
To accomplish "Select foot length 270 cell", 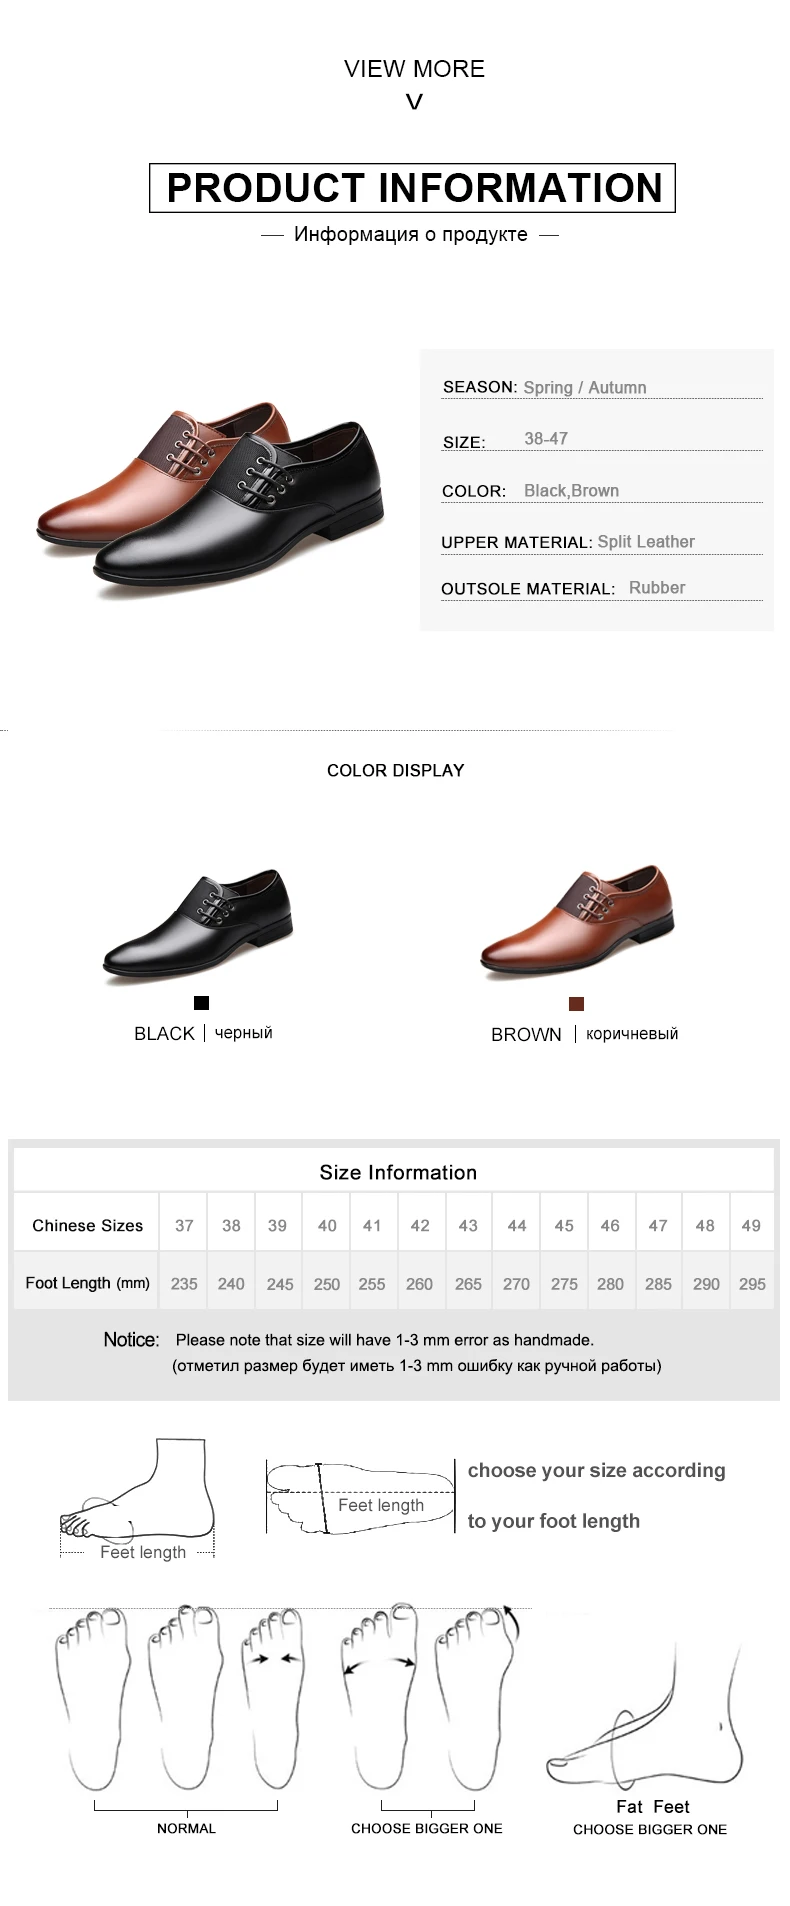I will coord(516,1284).
